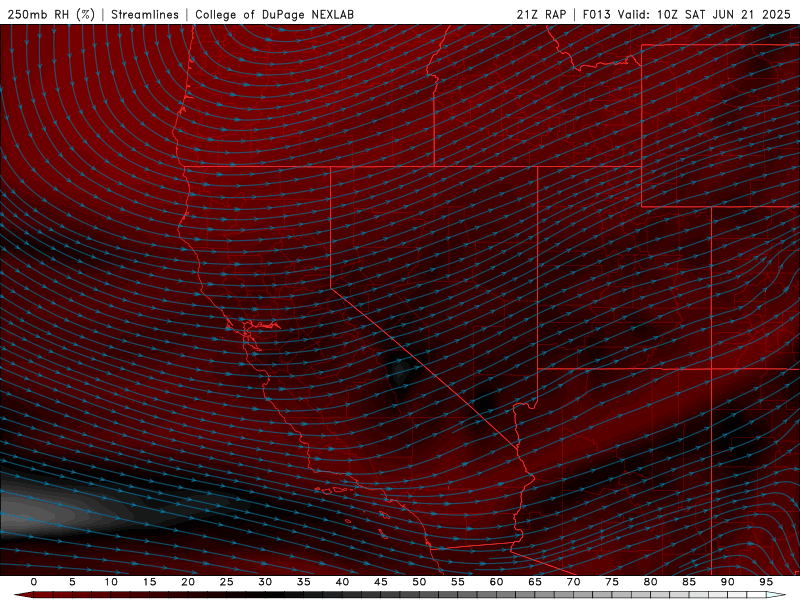Click the 20 label on the color scale

(x=188, y=582)
